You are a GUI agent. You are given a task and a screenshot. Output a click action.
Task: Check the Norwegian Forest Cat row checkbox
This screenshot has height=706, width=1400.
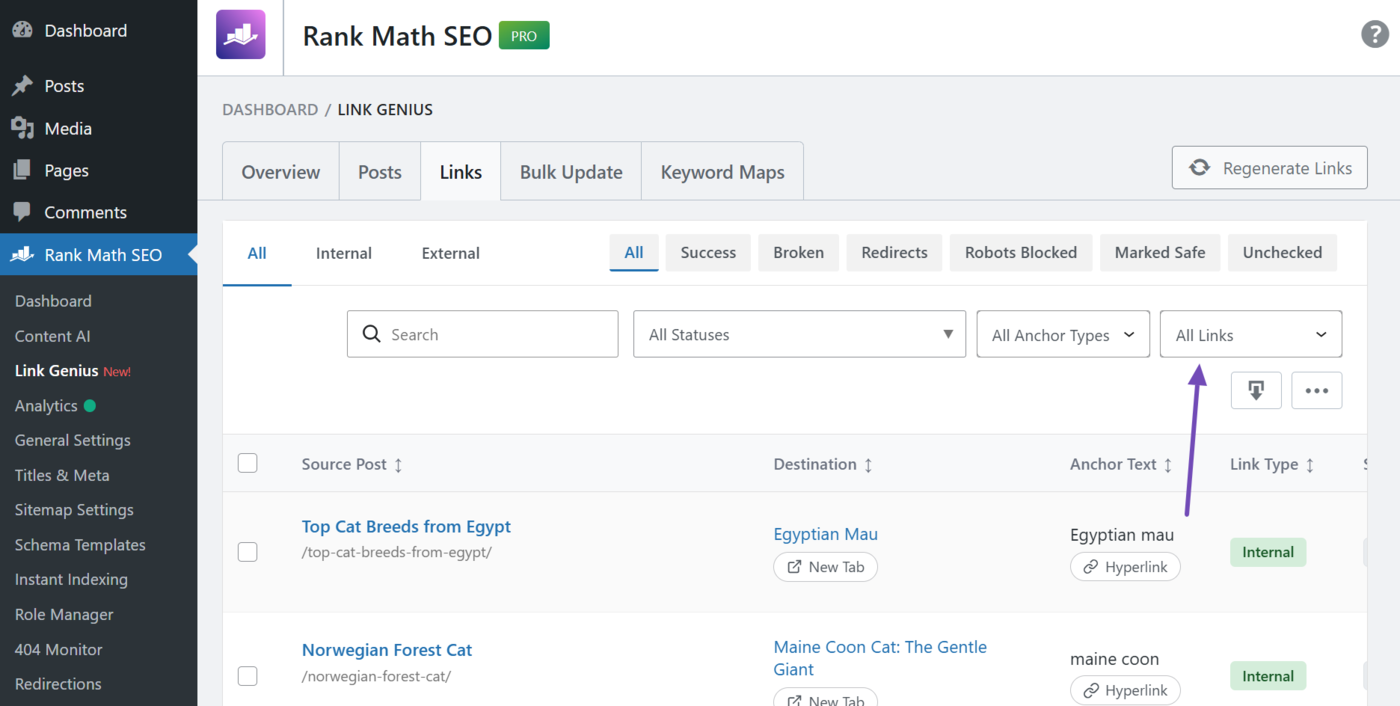click(247, 675)
